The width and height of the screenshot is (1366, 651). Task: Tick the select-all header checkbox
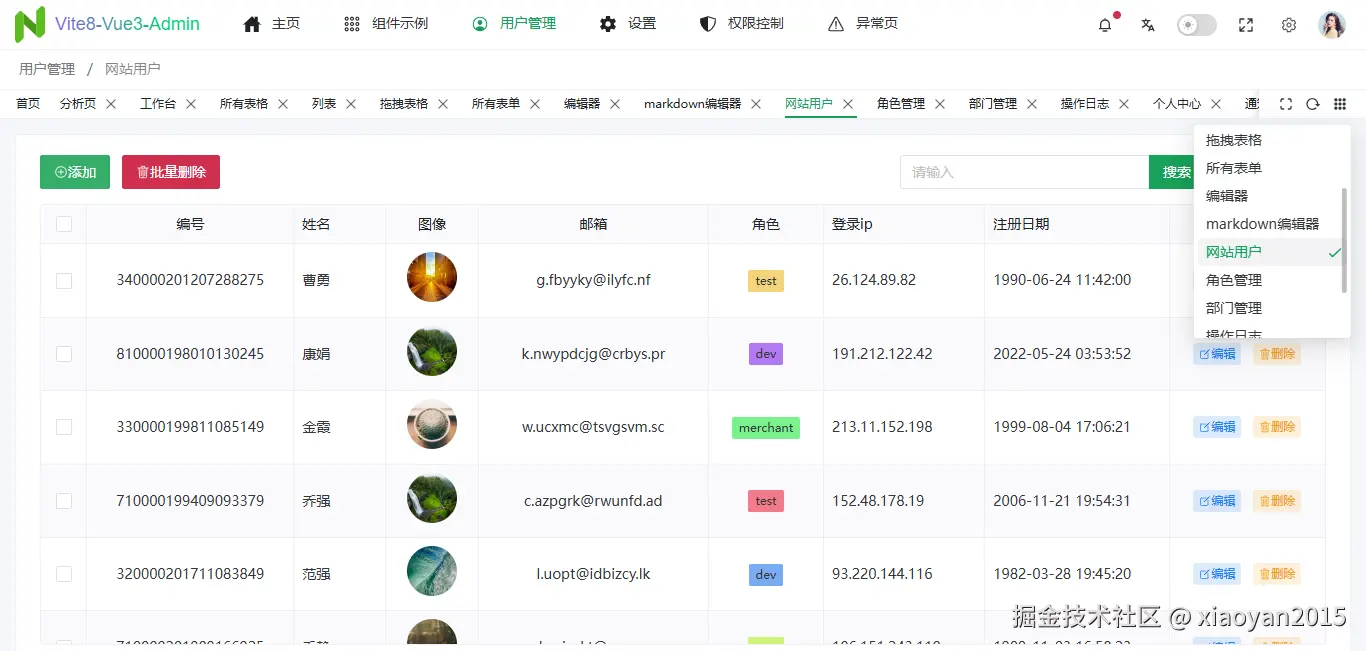64,224
